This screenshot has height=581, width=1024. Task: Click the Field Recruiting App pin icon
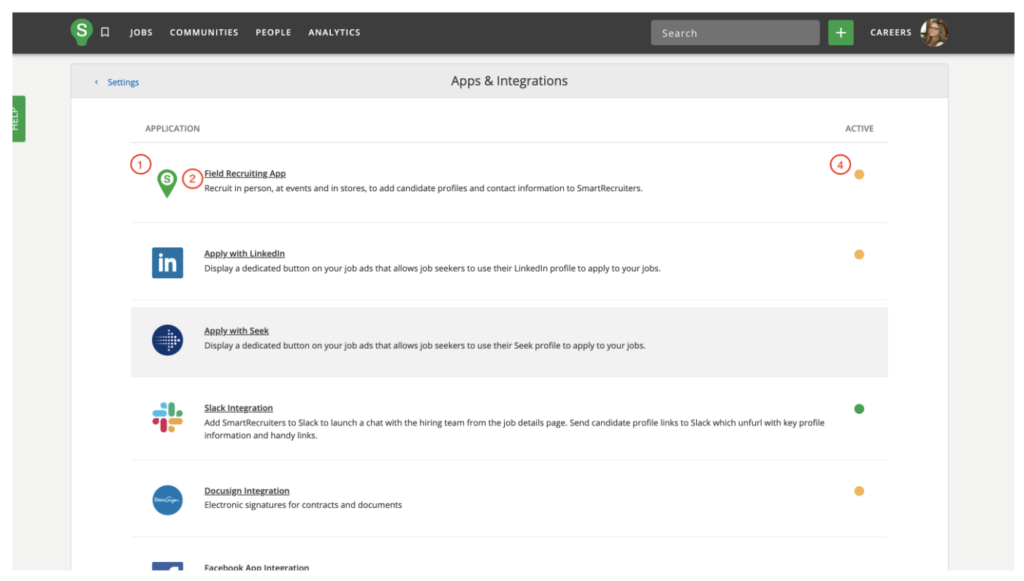[167, 183]
